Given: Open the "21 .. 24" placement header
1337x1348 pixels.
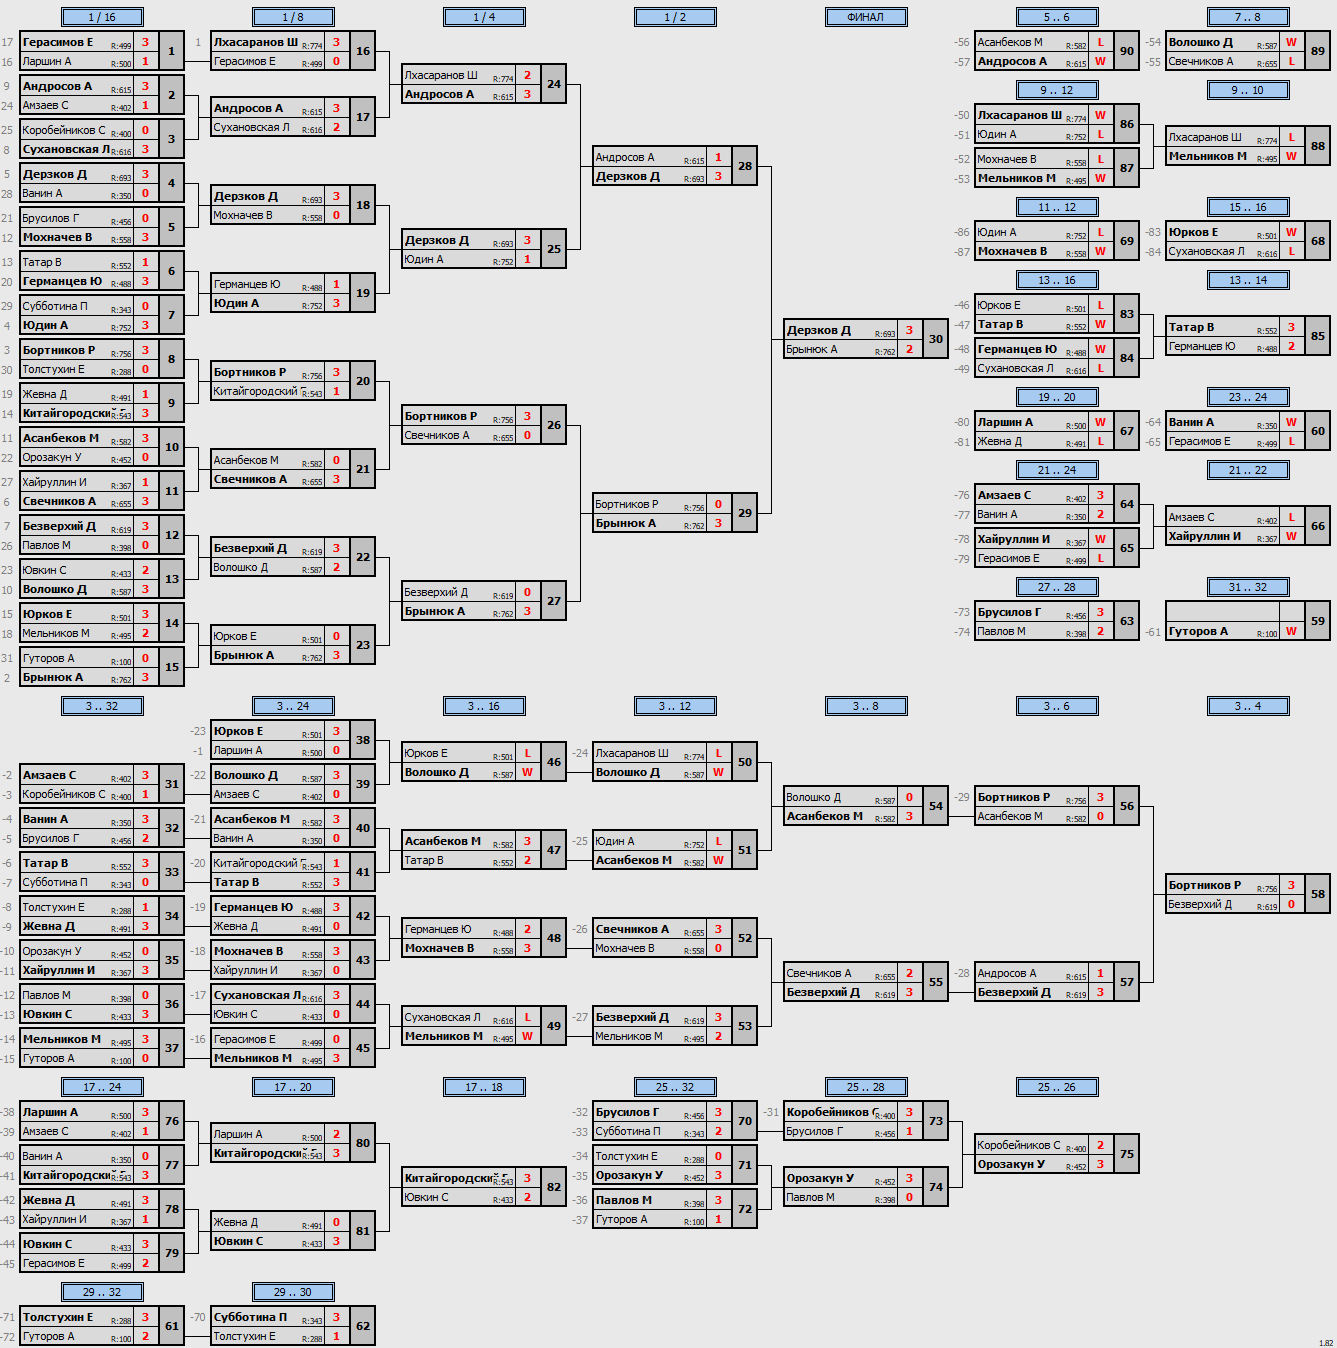Looking at the screenshot, I should click(x=1057, y=470).
